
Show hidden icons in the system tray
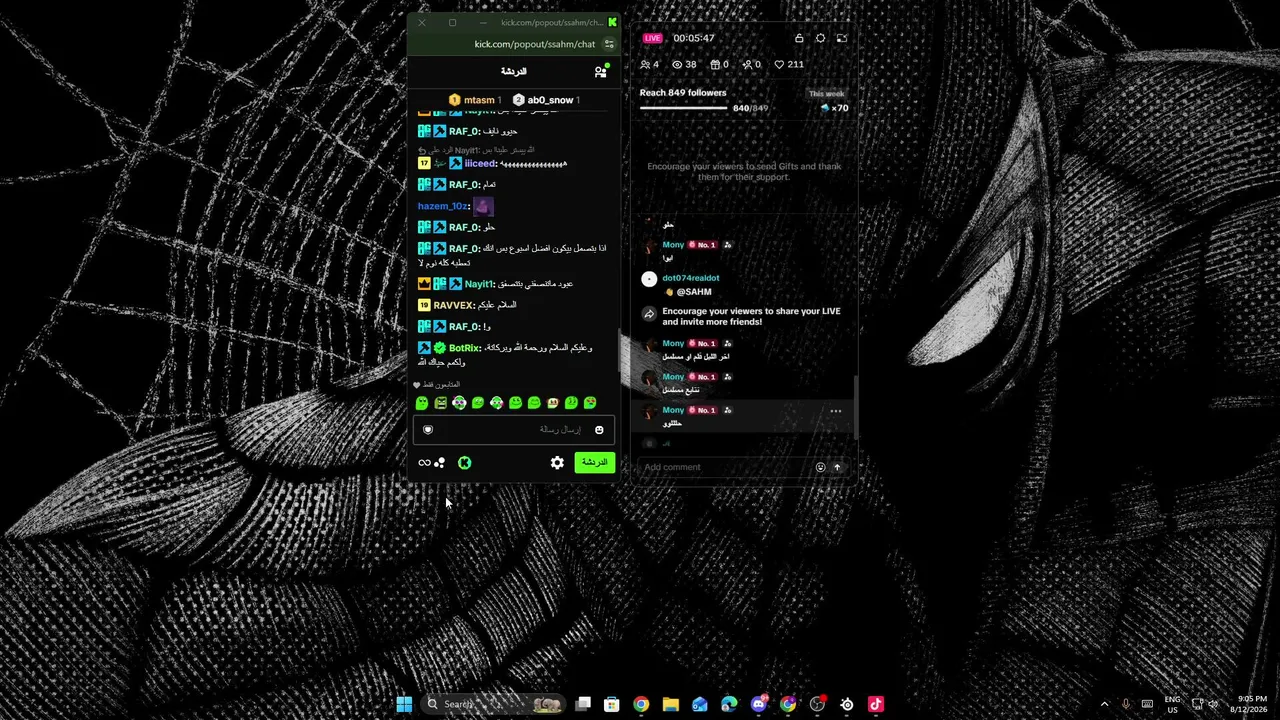tap(1104, 704)
